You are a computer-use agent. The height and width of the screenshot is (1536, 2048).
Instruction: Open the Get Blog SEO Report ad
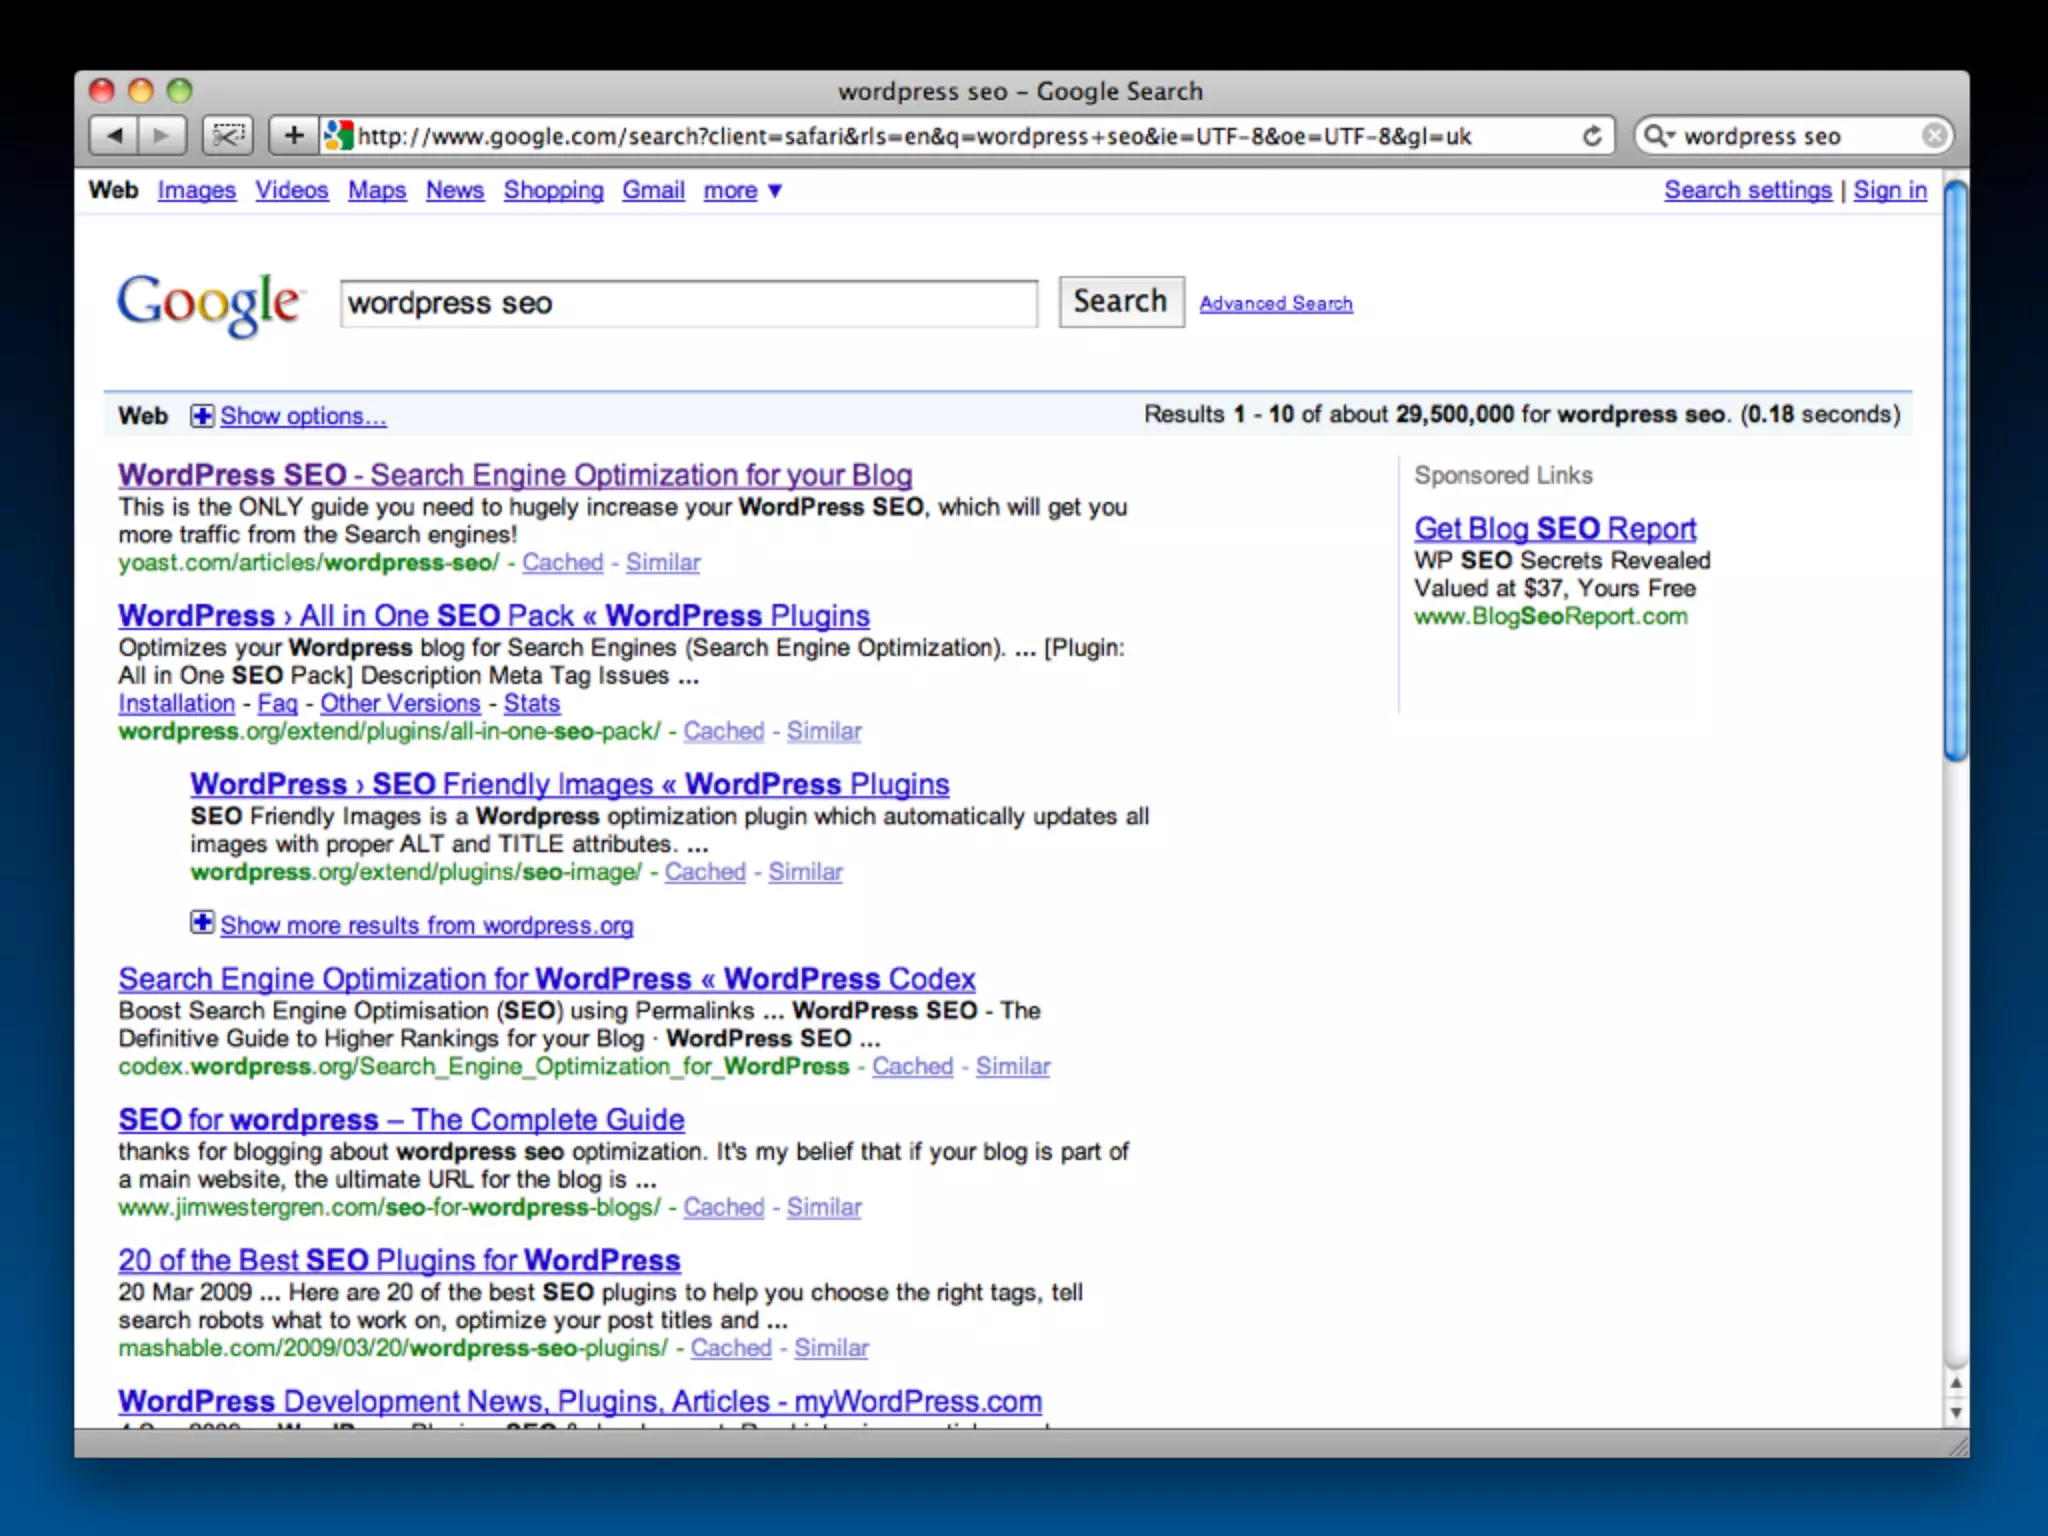[x=1554, y=528]
